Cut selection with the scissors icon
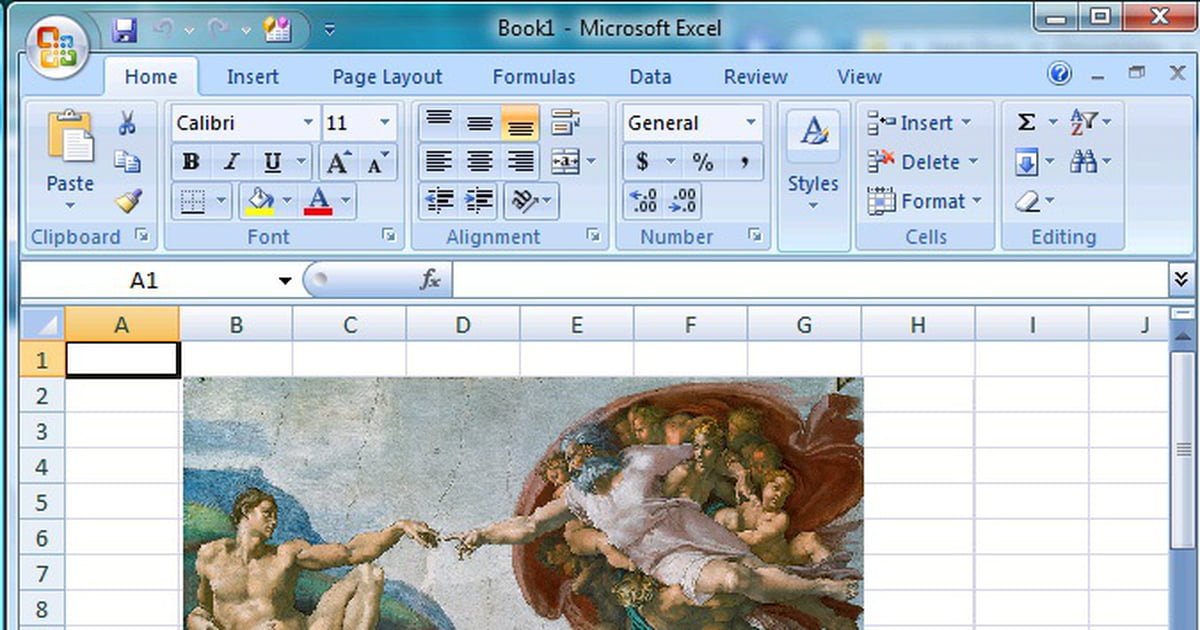This screenshot has height=630, width=1200. (x=127, y=123)
